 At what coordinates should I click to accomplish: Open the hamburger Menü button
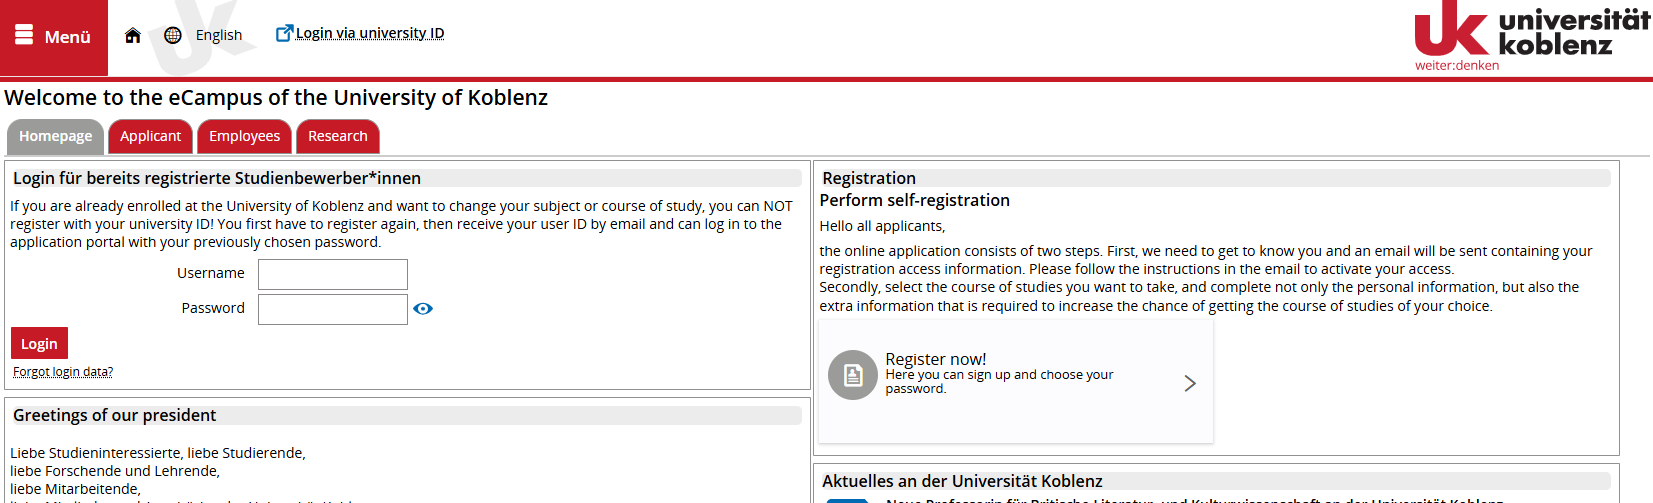[53, 37]
